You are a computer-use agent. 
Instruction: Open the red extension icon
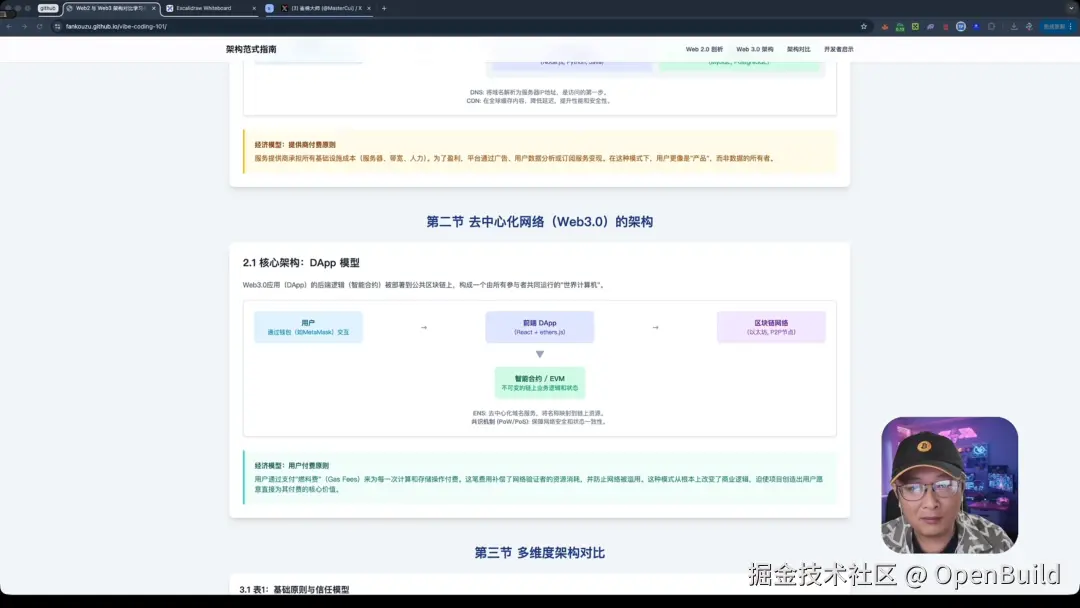pos(946,26)
